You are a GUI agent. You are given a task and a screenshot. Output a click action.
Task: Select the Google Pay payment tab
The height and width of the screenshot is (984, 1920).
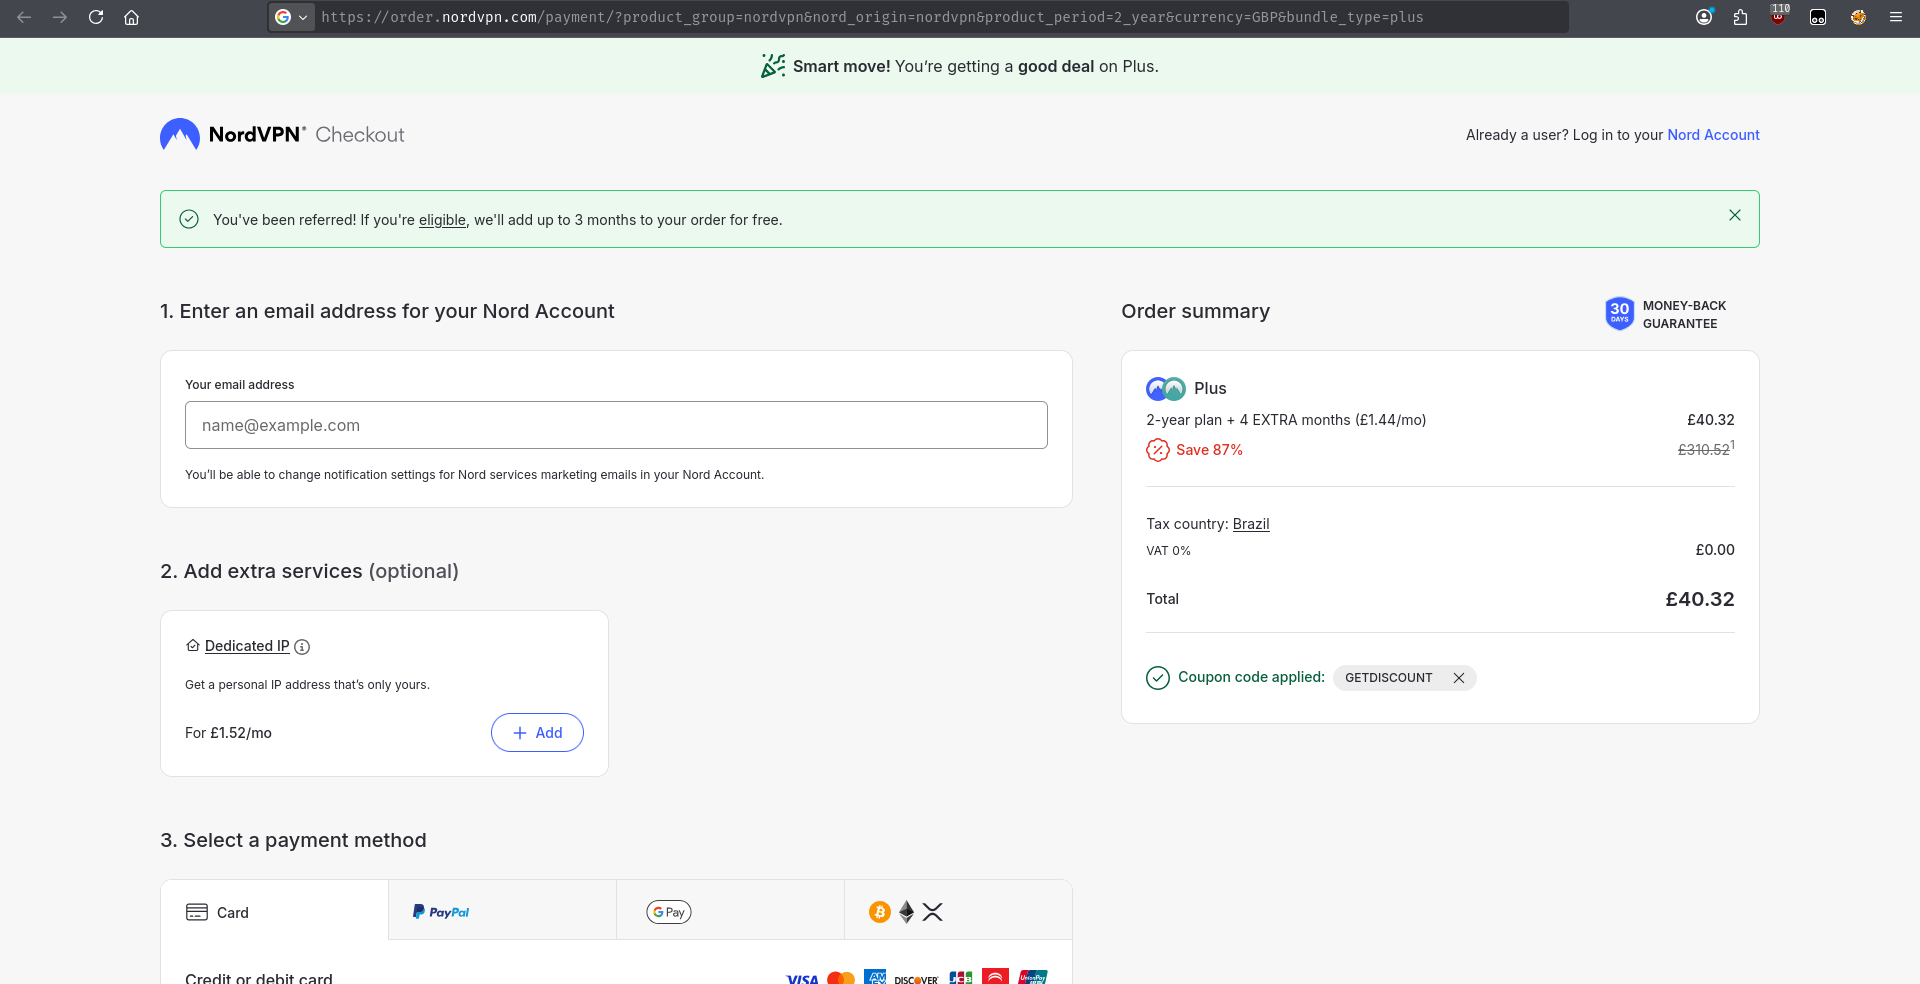pyautogui.click(x=730, y=911)
